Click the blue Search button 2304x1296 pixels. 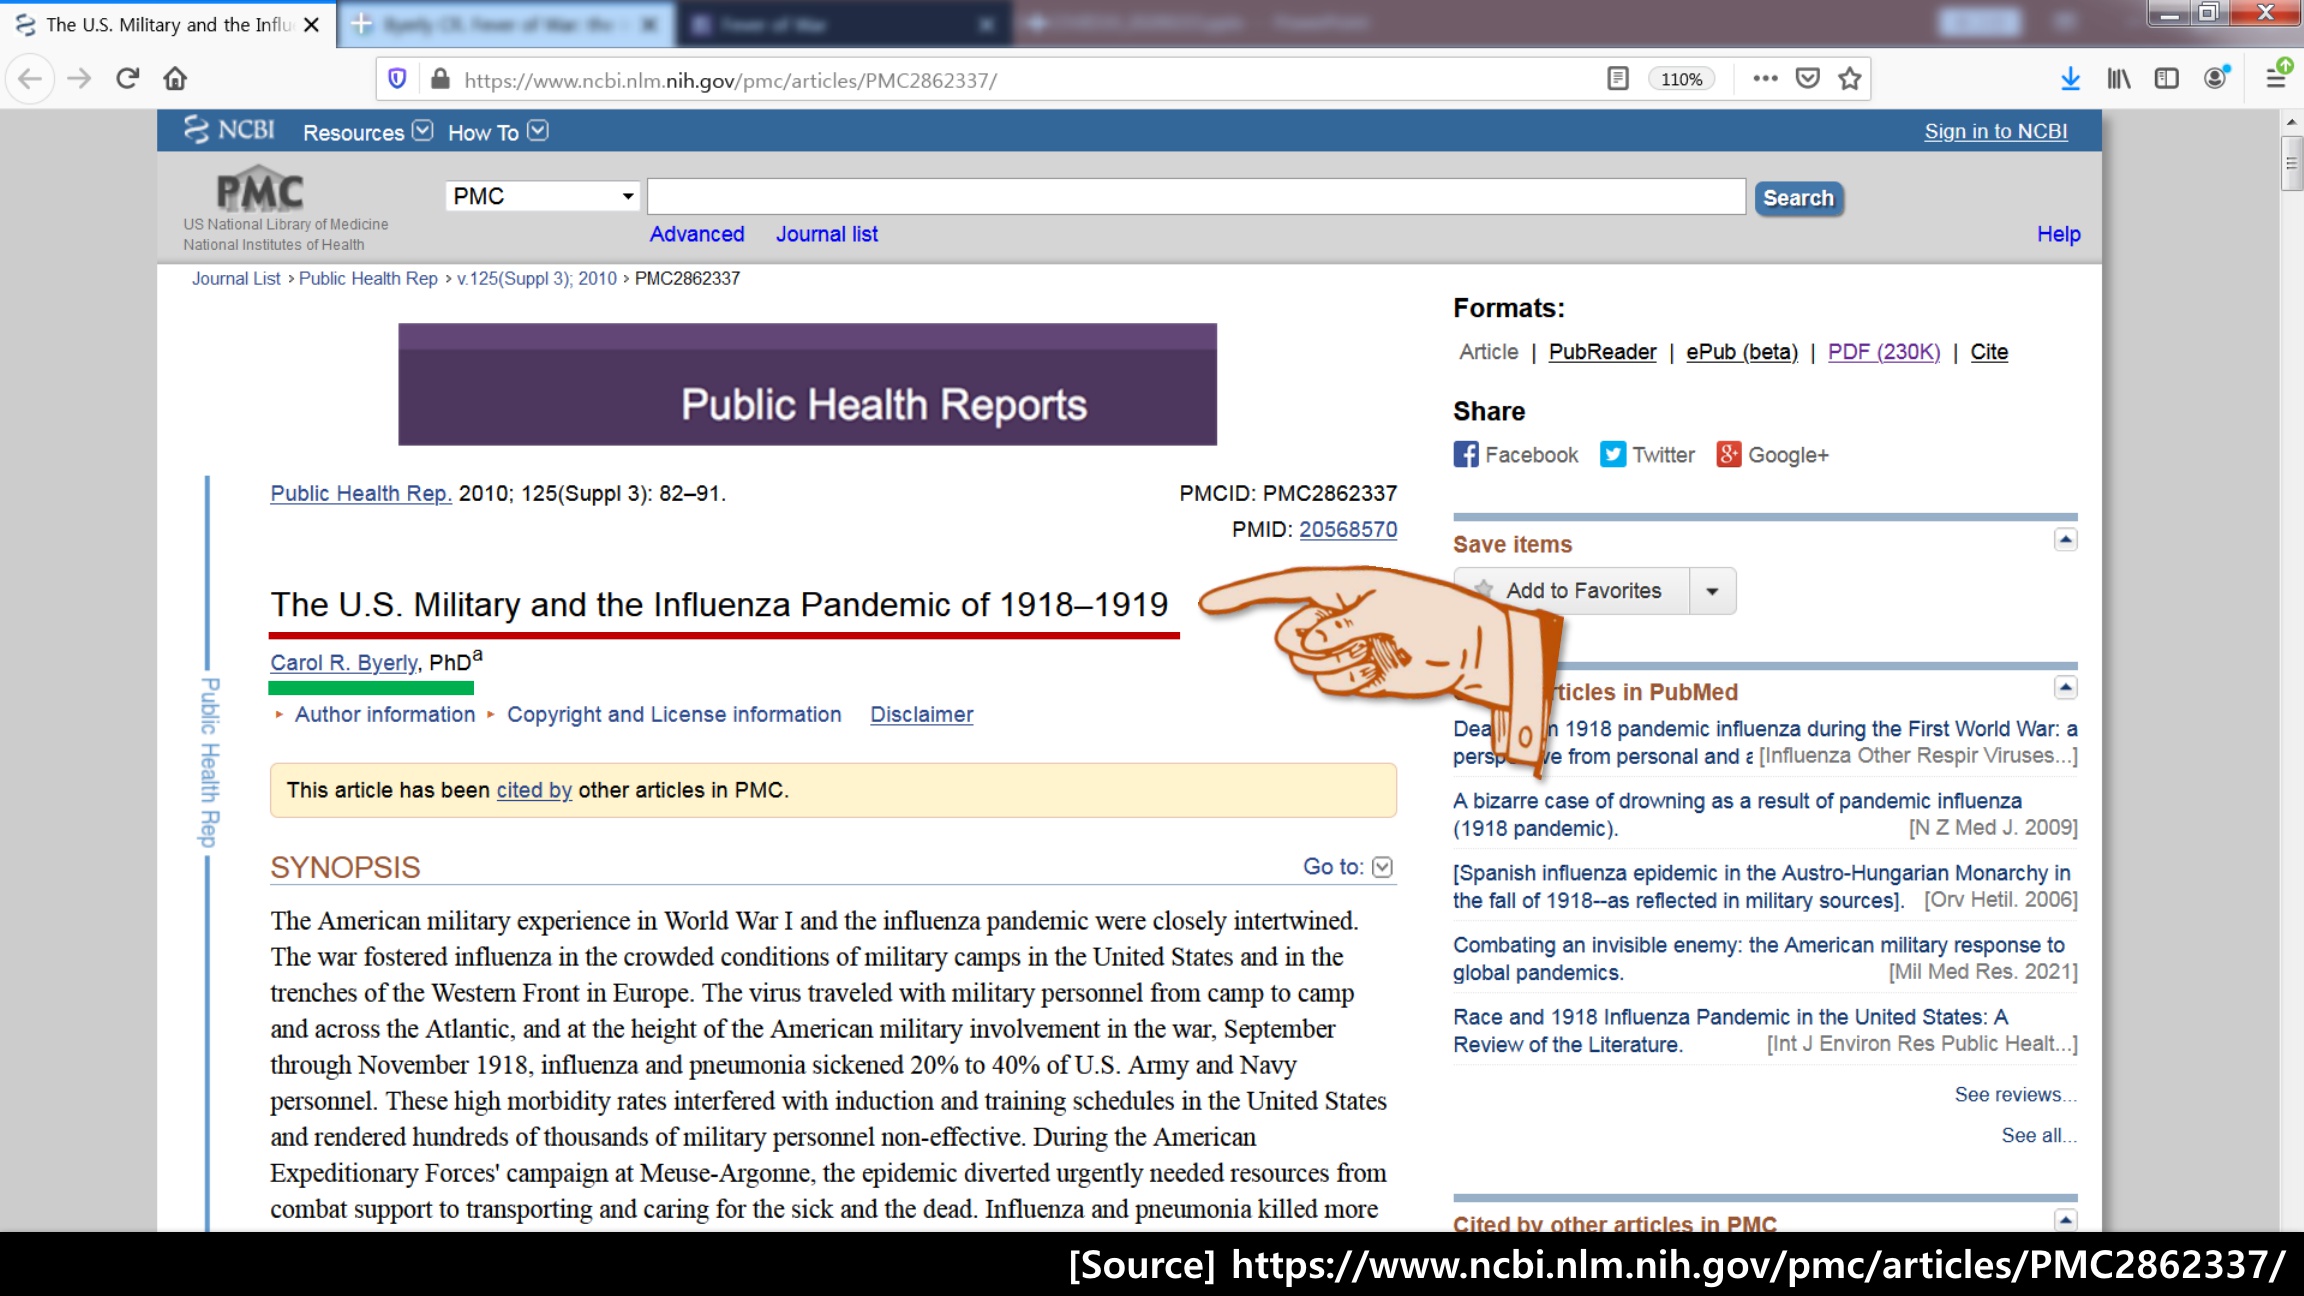[x=1798, y=198]
